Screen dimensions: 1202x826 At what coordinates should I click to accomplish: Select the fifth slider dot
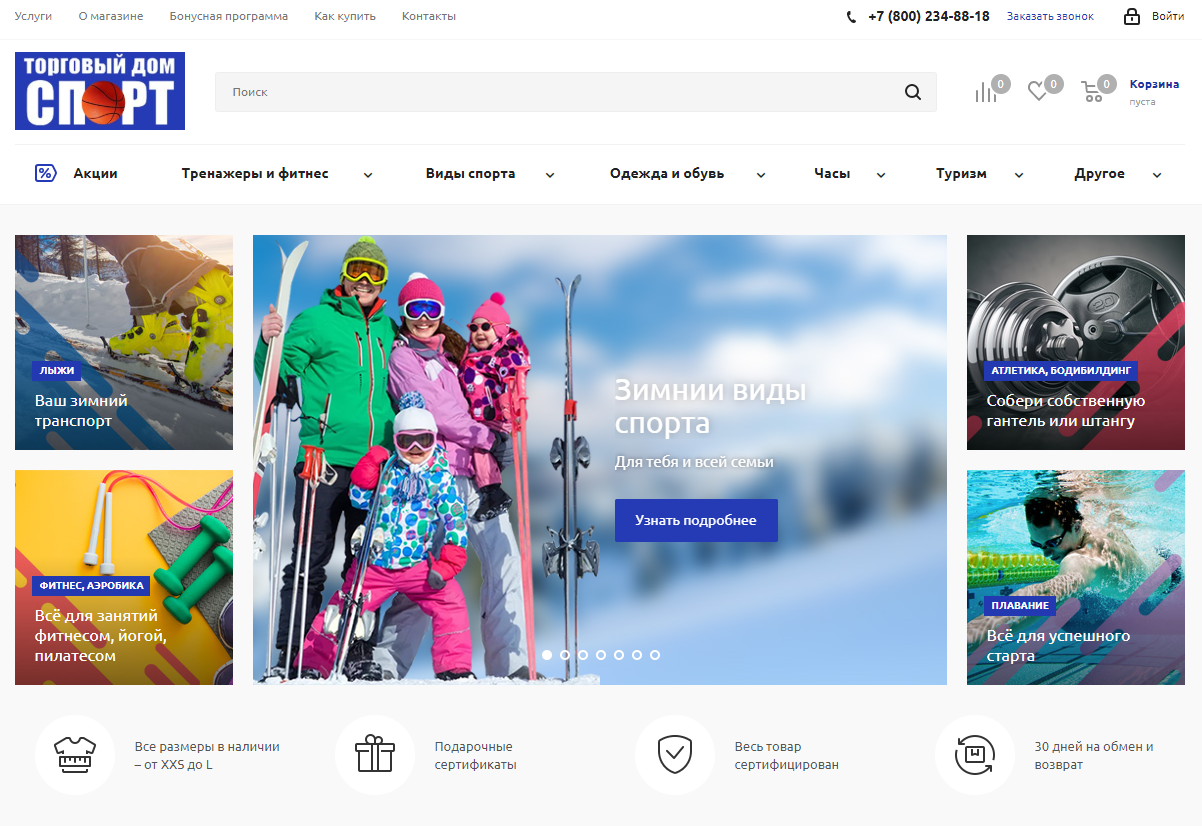(619, 655)
